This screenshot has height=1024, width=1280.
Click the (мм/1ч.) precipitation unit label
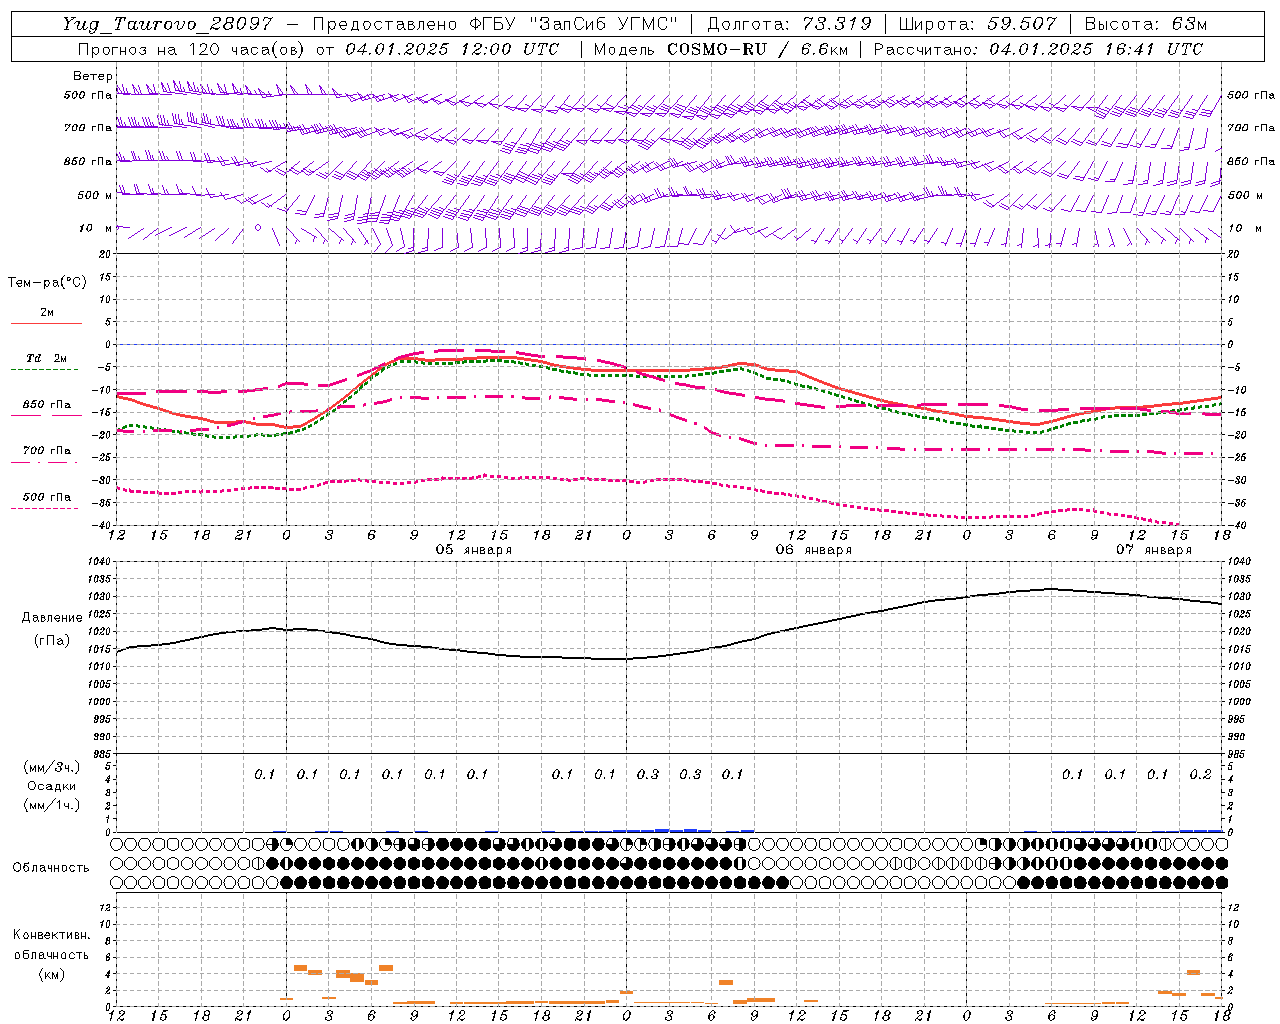(x=52, y=805)
